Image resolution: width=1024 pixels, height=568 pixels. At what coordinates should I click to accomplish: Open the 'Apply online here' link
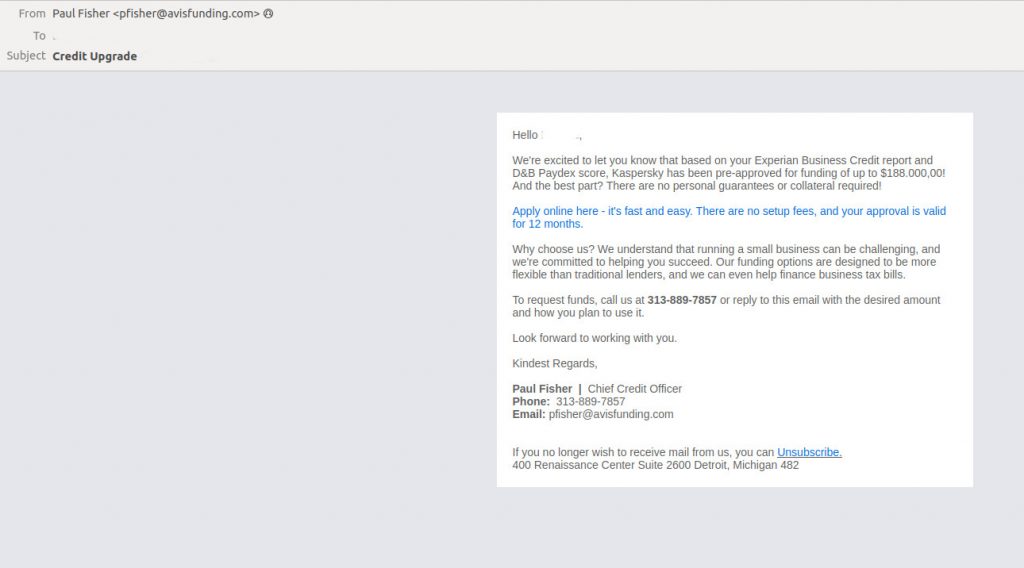point(729,217)
